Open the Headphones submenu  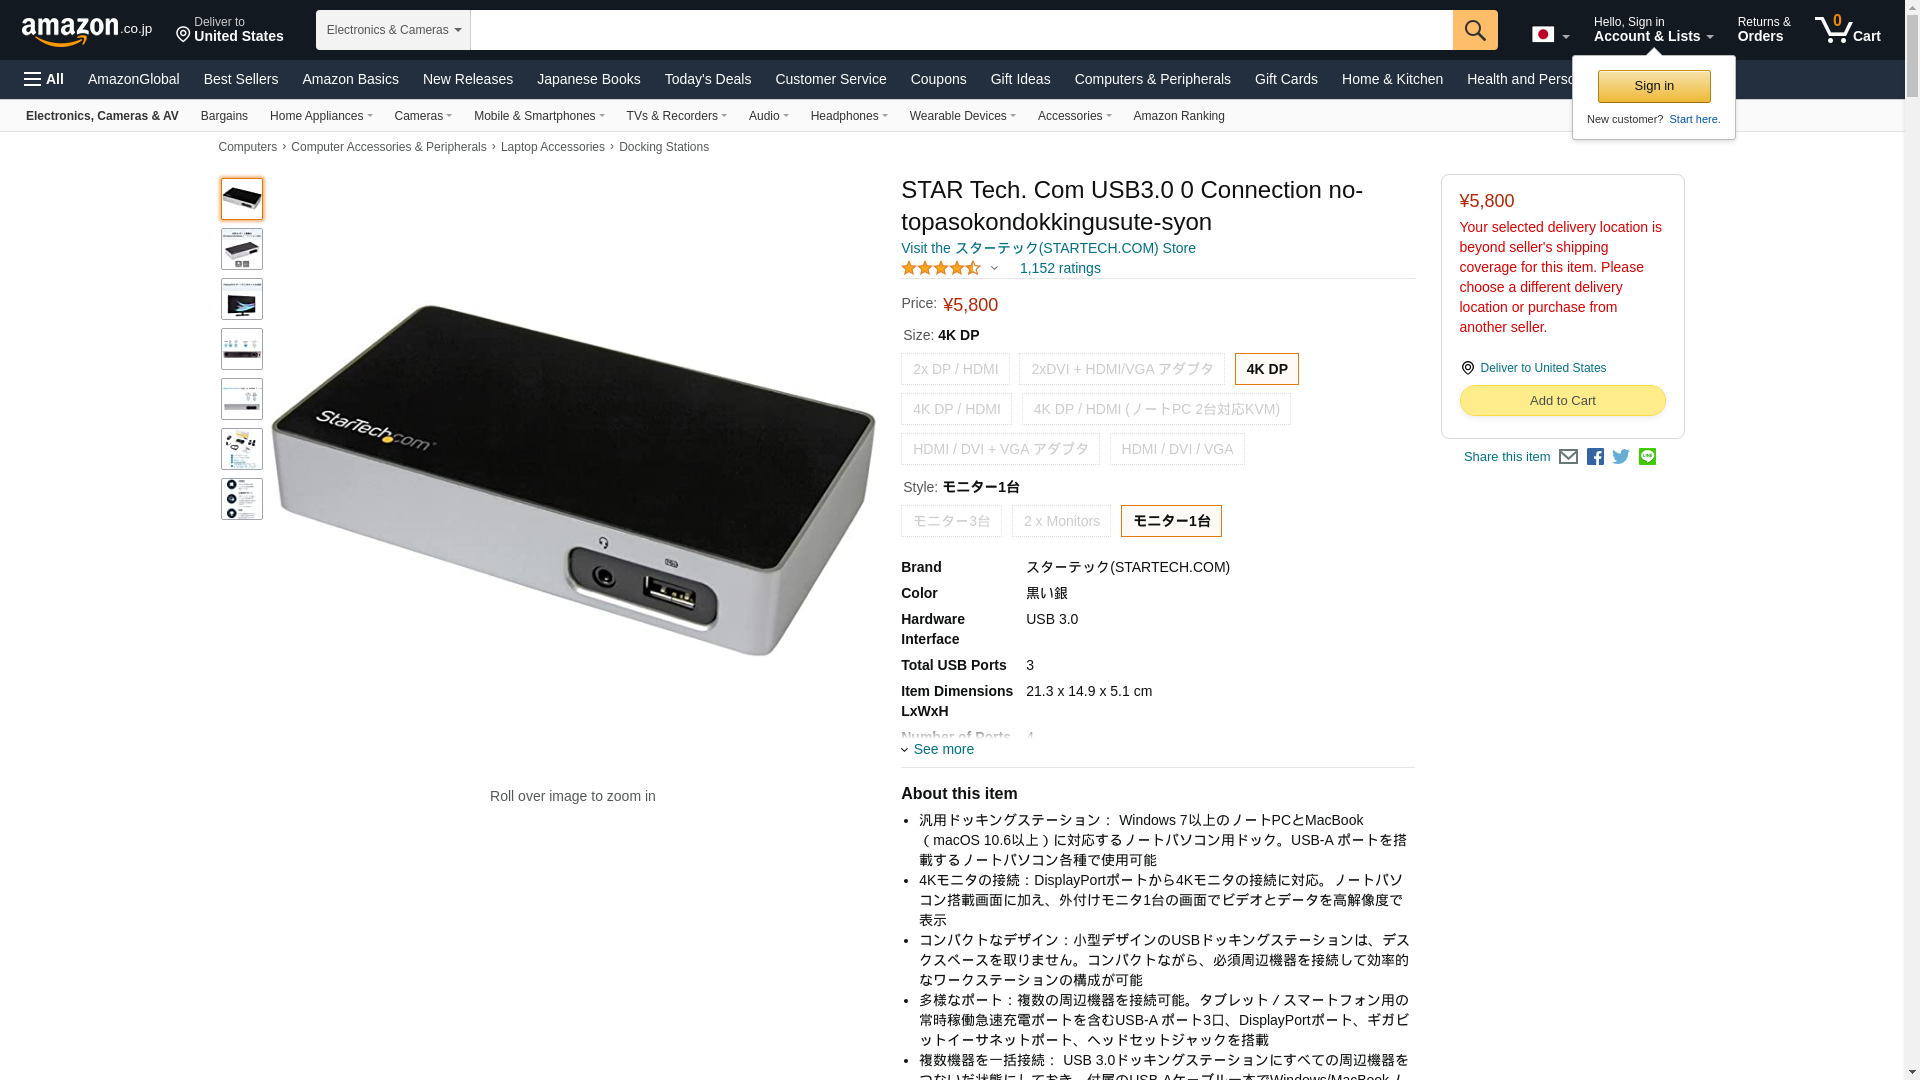click(849, 116)
